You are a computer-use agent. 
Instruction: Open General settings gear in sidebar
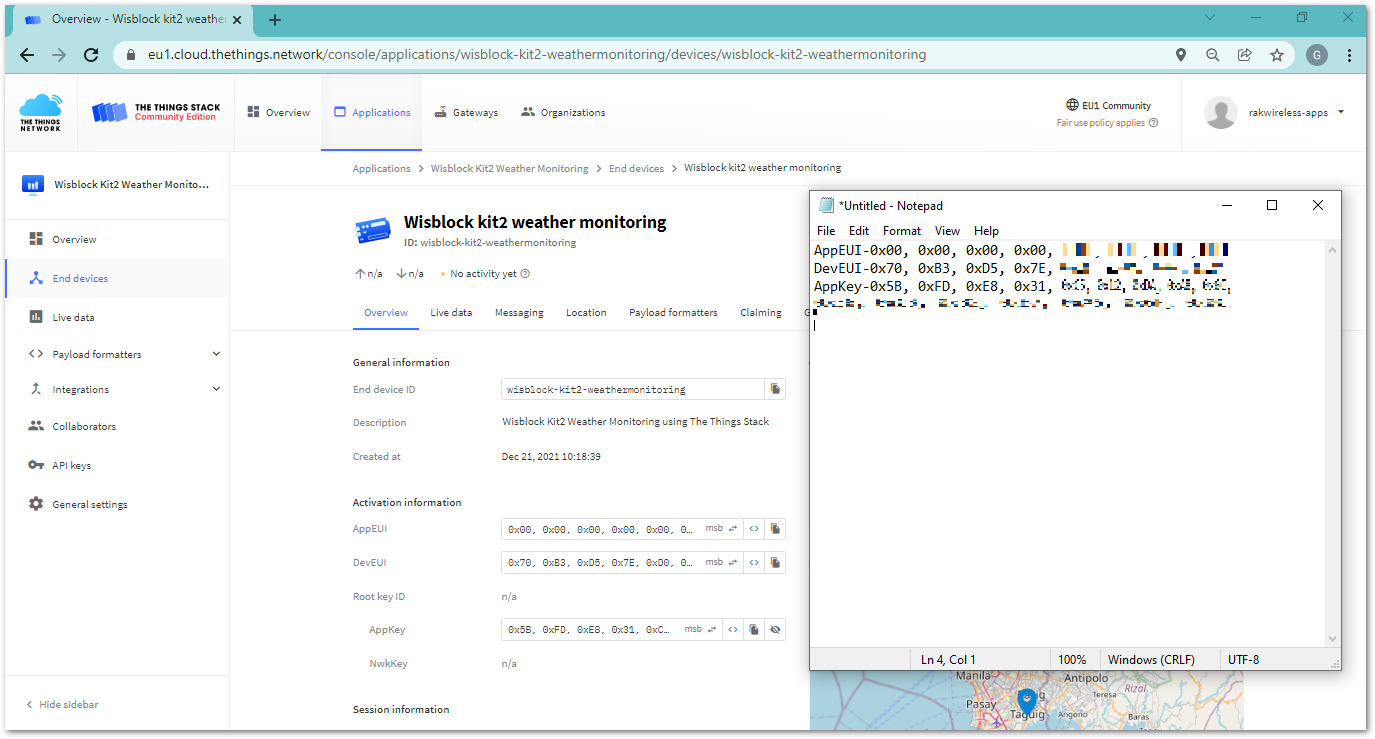tap(36, 504)
